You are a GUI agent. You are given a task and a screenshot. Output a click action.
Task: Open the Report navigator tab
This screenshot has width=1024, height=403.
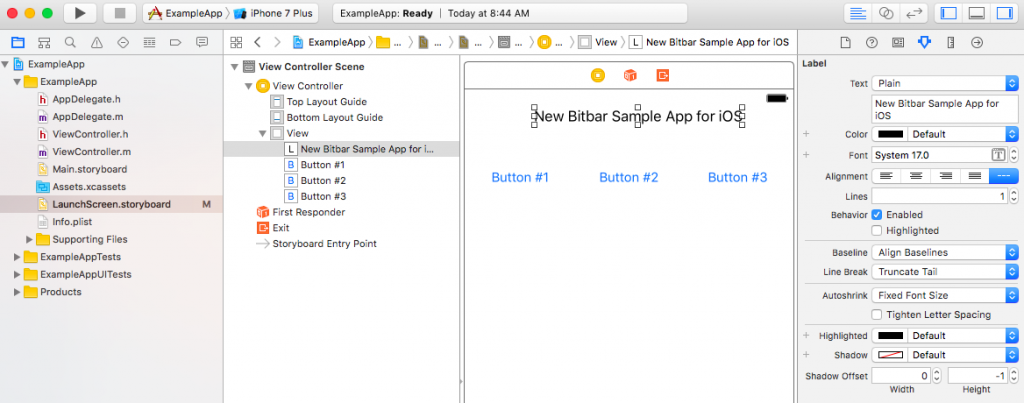202,42
